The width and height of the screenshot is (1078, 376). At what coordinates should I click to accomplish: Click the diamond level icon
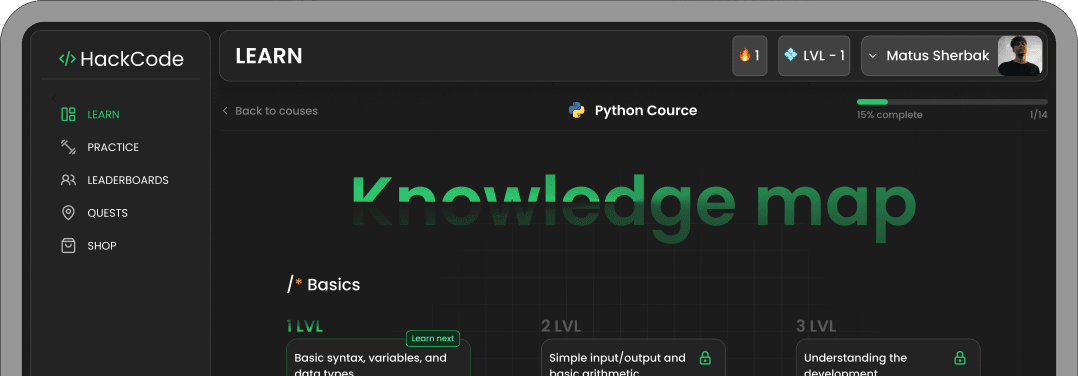point(791,55)
